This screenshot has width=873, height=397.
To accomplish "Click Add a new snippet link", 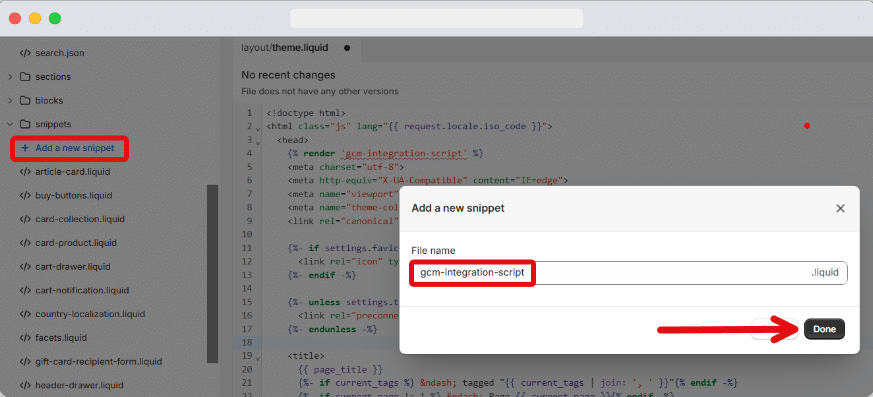I will 75,148.
